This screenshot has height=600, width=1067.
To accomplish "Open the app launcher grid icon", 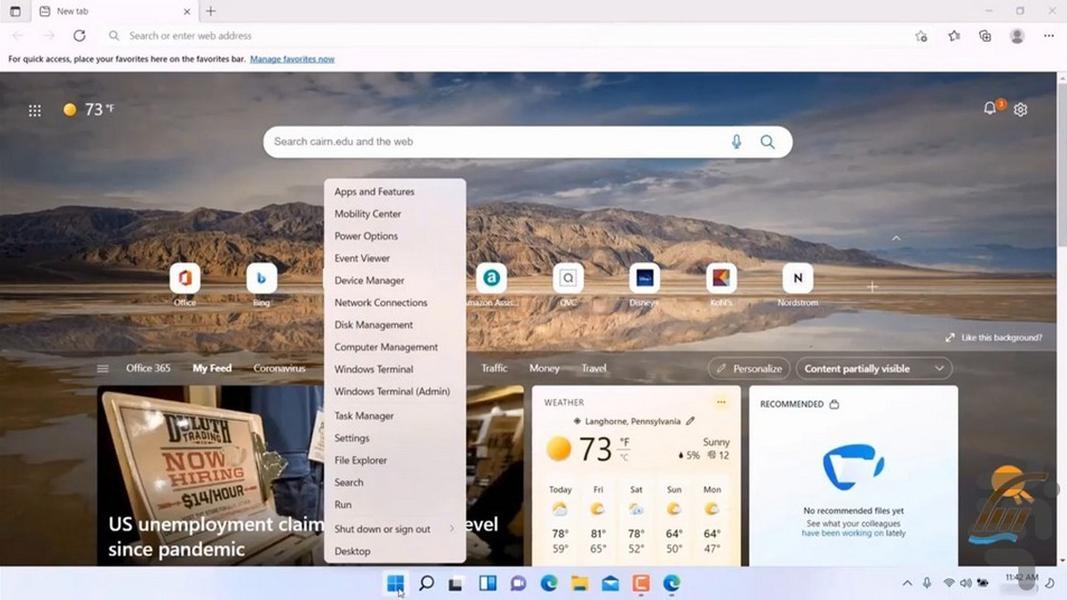I will pyautogui.click(x=35, y=111).
